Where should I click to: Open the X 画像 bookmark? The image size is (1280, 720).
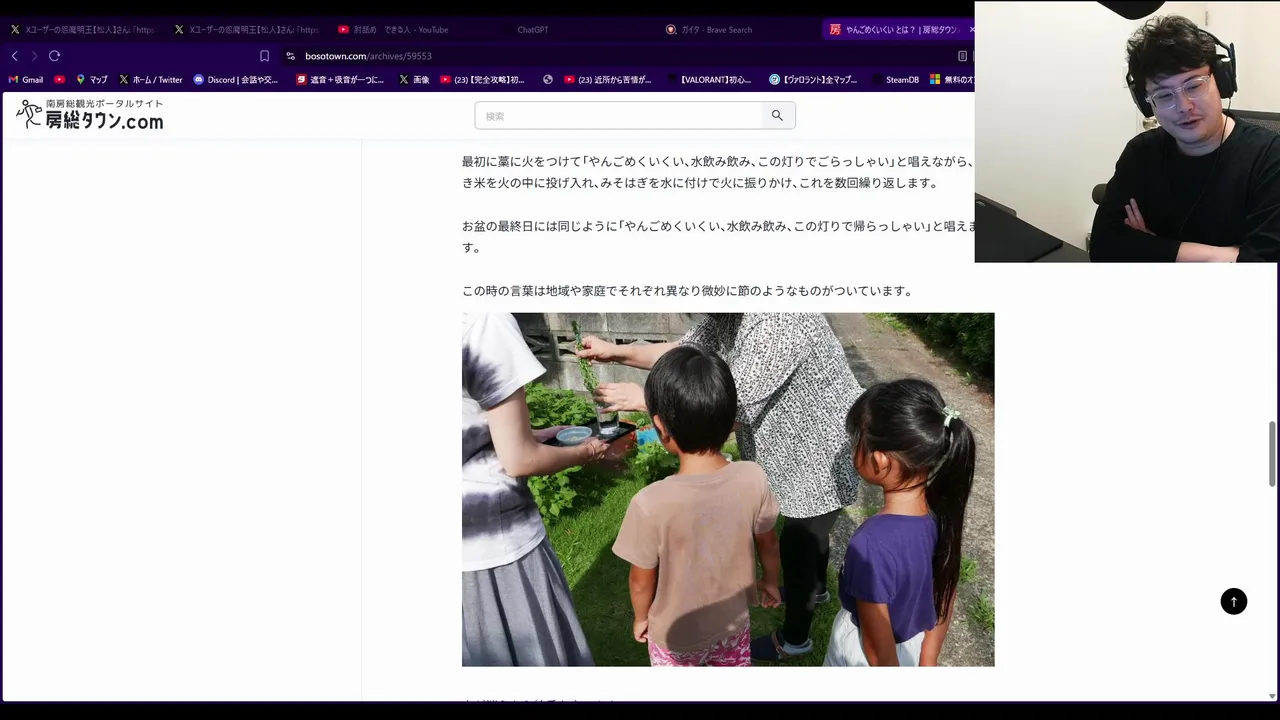[x=414, y=79]
